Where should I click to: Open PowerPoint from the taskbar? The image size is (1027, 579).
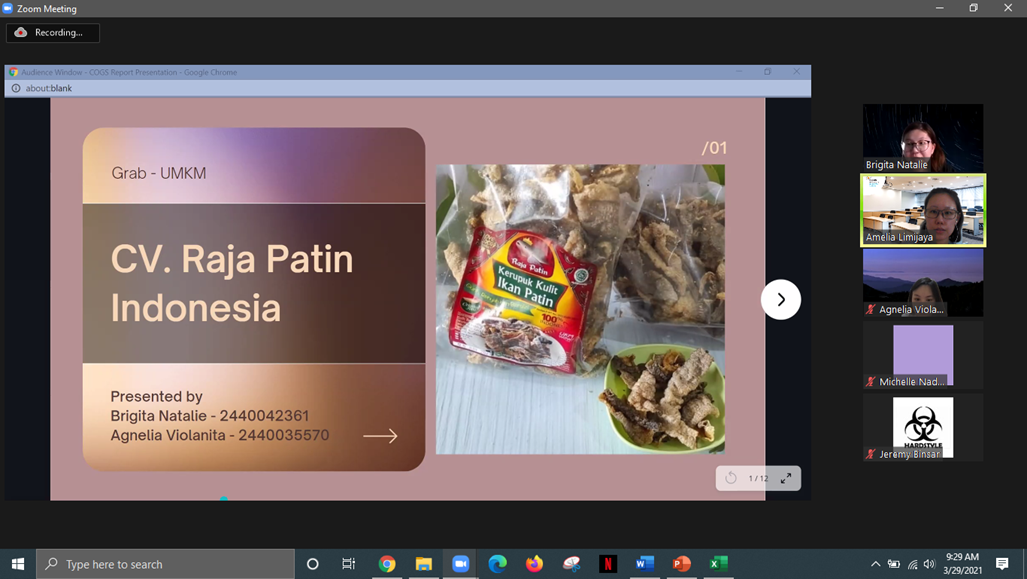tap(682, 564)
